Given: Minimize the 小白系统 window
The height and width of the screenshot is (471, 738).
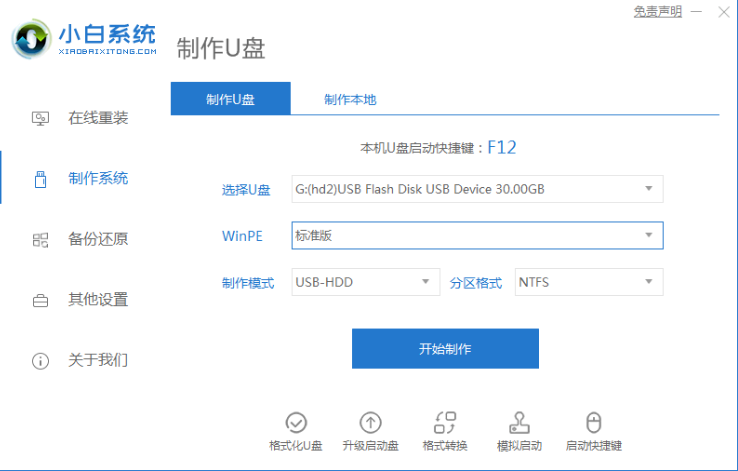Looking at the screenshot, I should point(698,12).
